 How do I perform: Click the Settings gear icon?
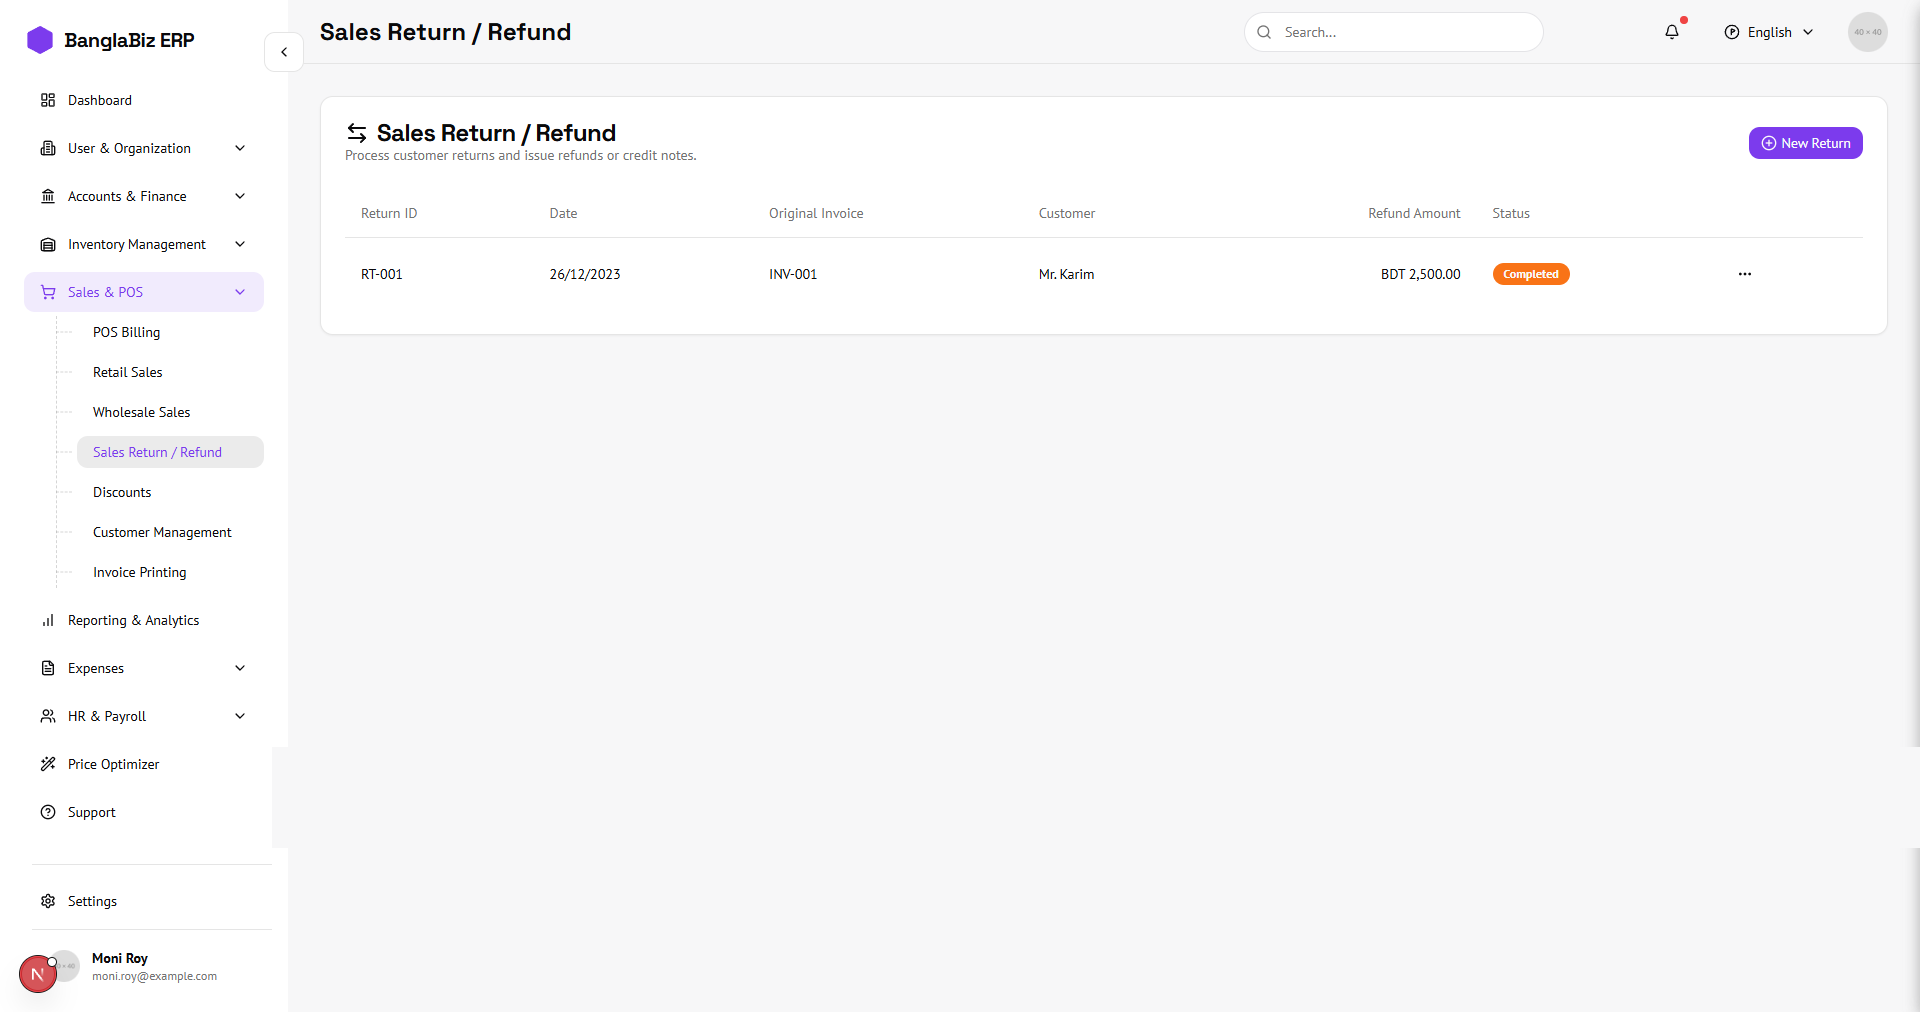coord(48,901)
